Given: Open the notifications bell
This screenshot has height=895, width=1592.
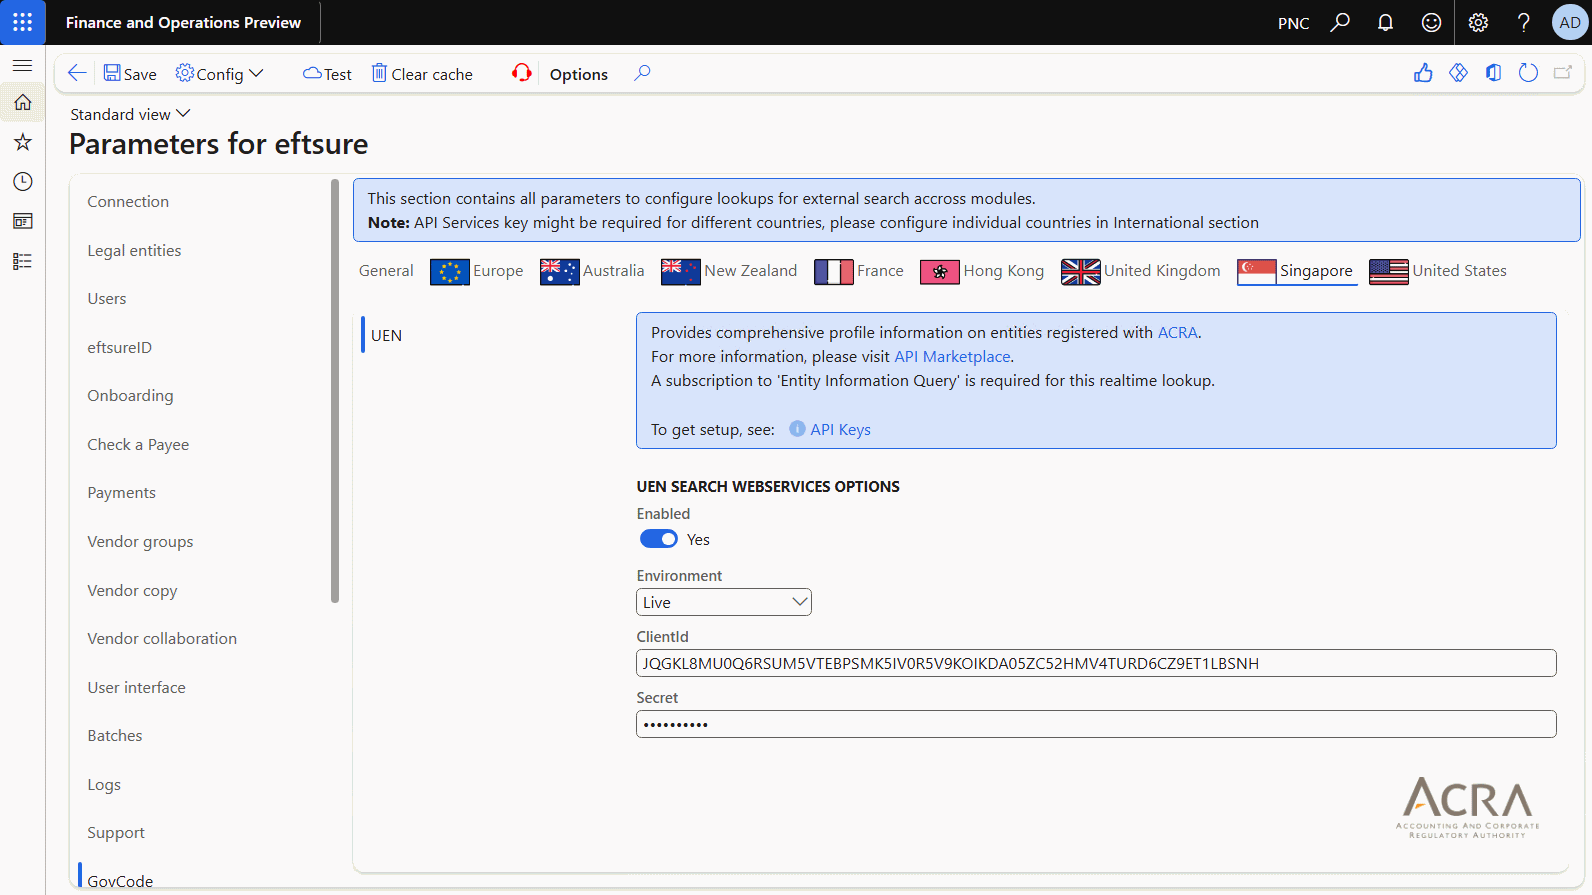Looking at the screenshot, I should click(x=1385, y=22).
